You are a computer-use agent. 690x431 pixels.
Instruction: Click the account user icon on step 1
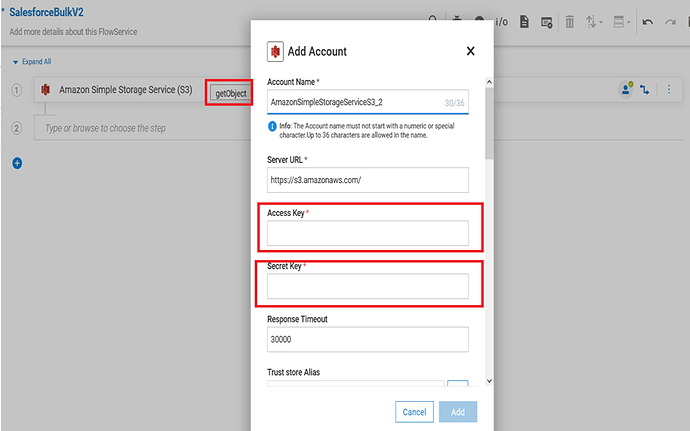(x=626, y=89)
